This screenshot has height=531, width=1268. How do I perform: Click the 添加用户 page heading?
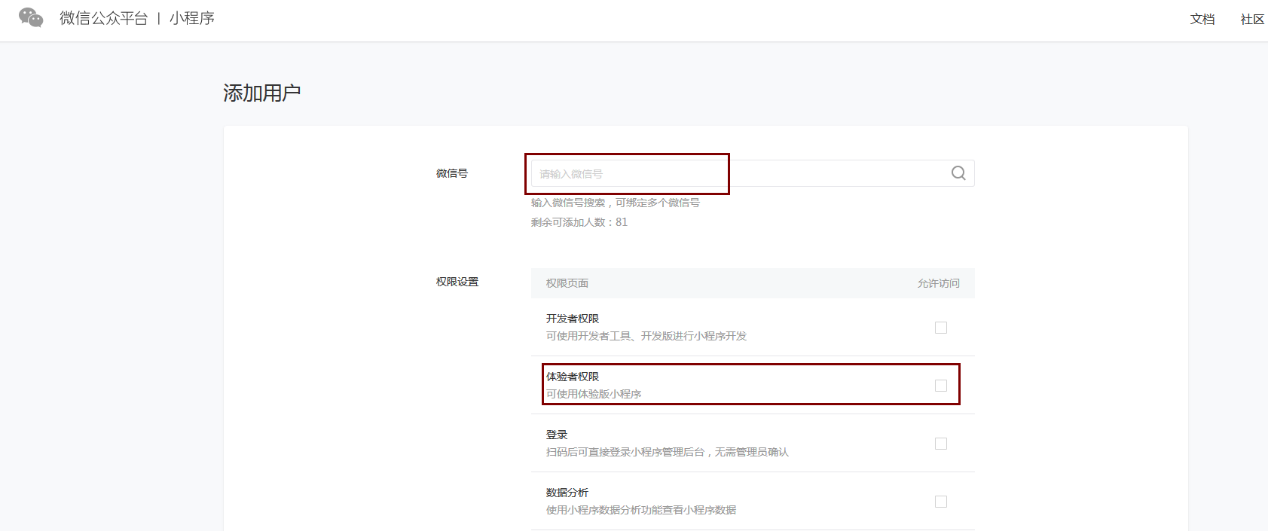[262, 93]
